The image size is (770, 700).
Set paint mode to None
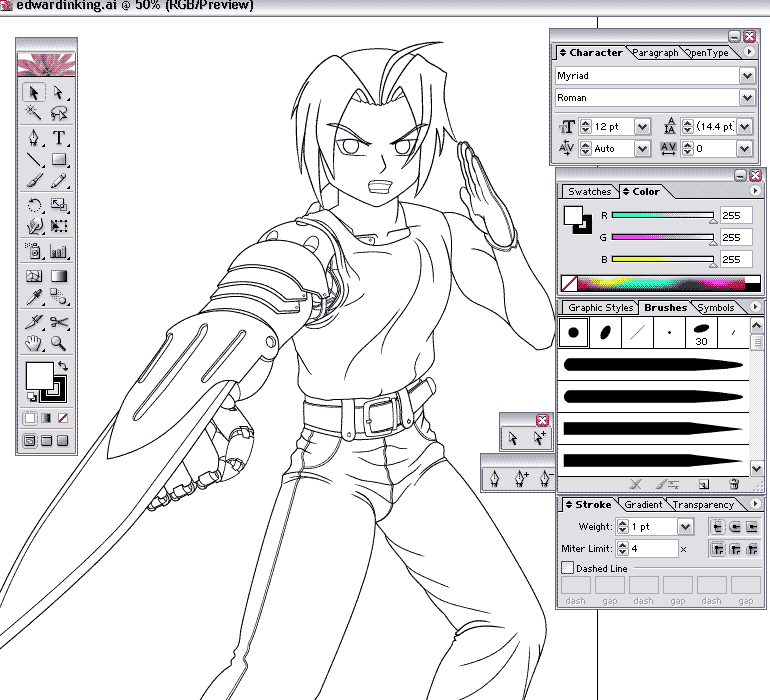click(x=62, y=418)
